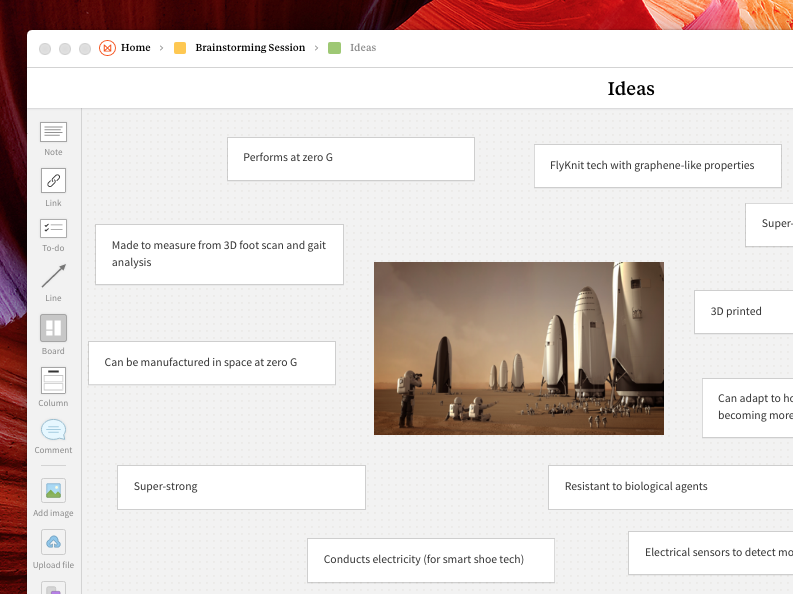The width and height of the screenshot is (793, 594).
Task: Click the first window control button
Action: 45,49
